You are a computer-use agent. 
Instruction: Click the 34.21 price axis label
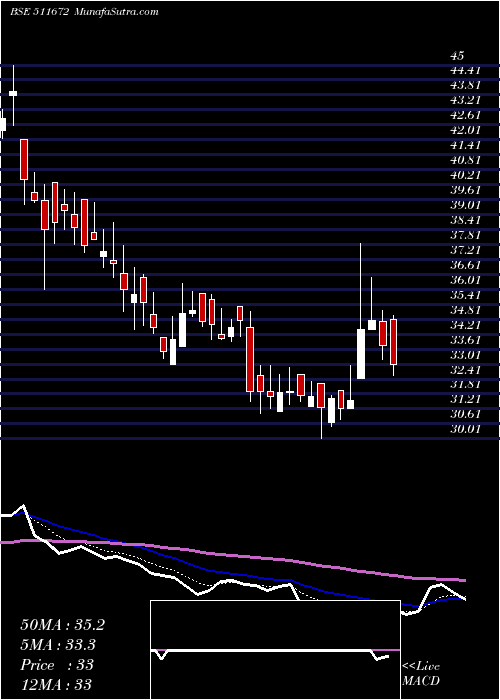pyautogui.click(x=465, y=325)
